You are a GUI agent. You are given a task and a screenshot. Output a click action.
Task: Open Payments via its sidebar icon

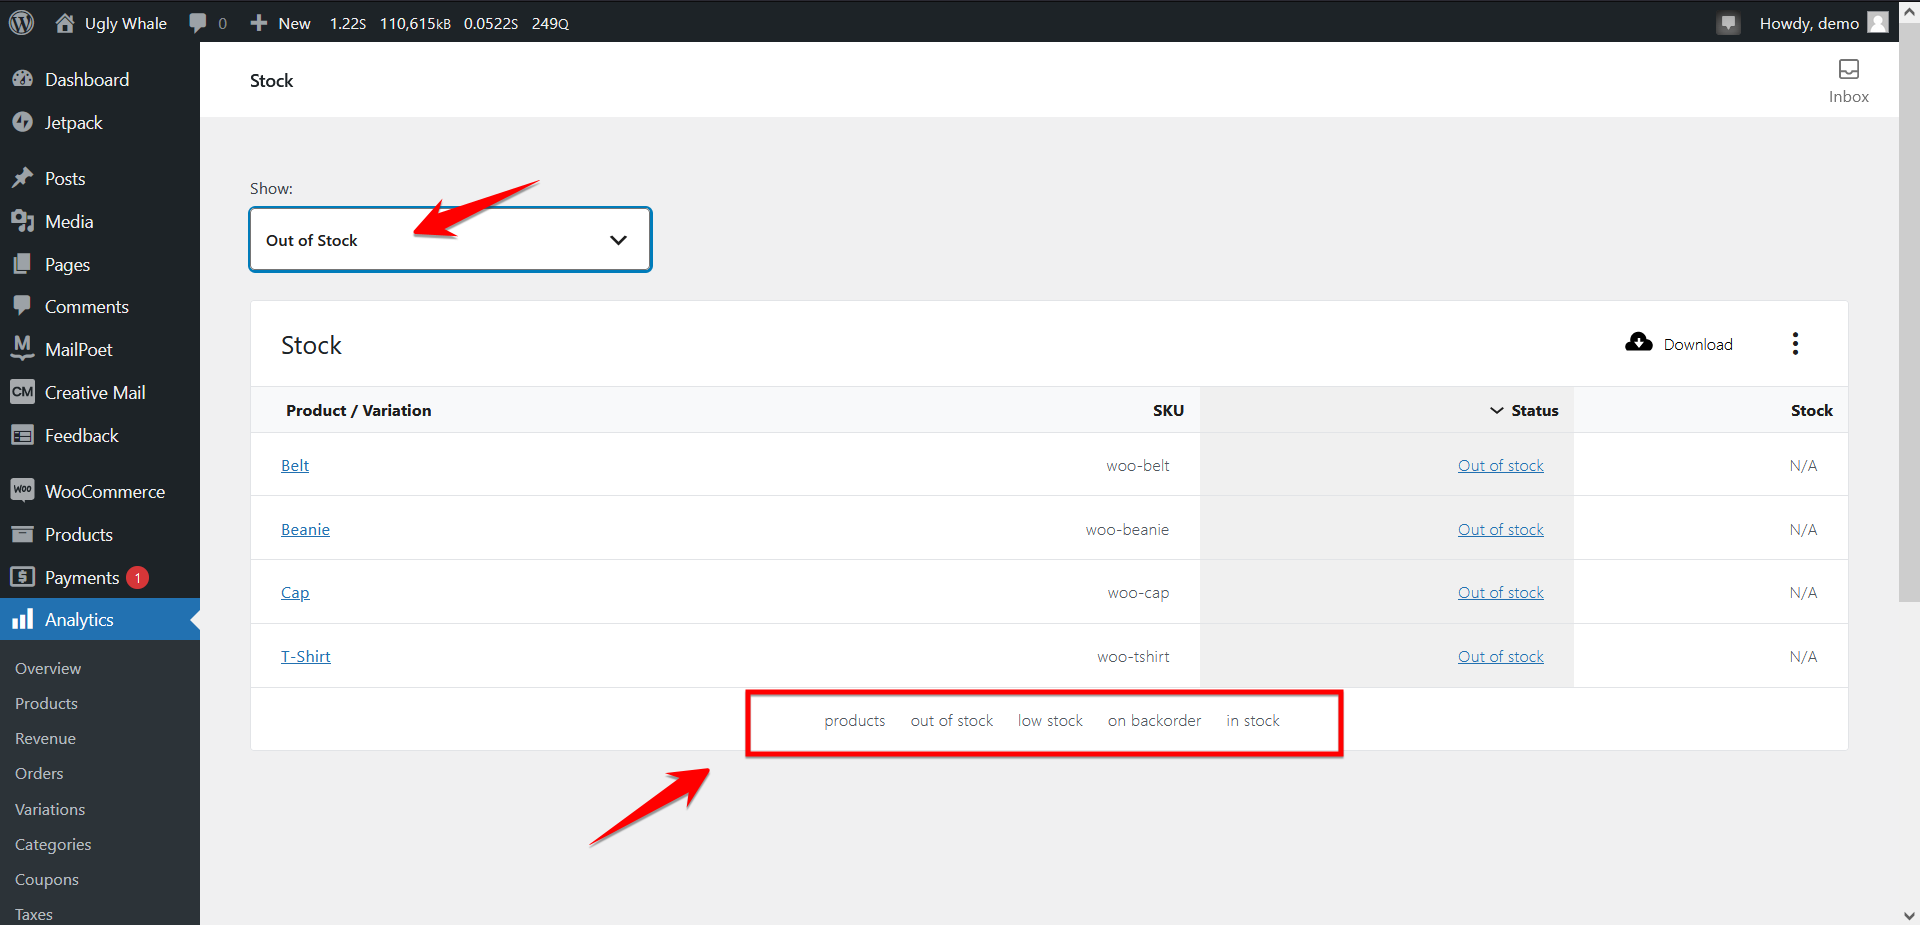pos(23,577)
